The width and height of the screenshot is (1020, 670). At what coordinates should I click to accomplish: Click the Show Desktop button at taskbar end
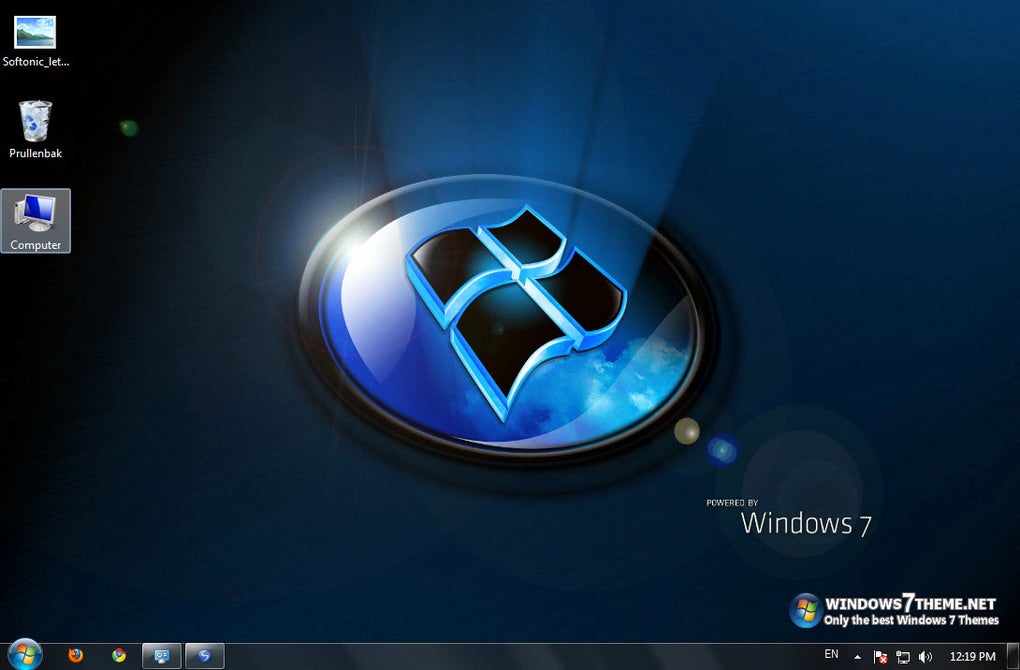click(x=1013, y=656)
